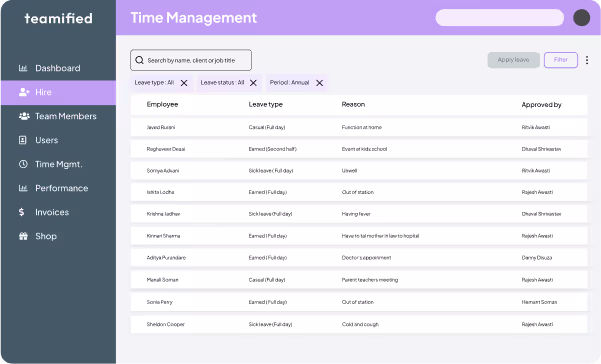Click the Employee column header
601x364 pixels.
[x=162, y=105]
